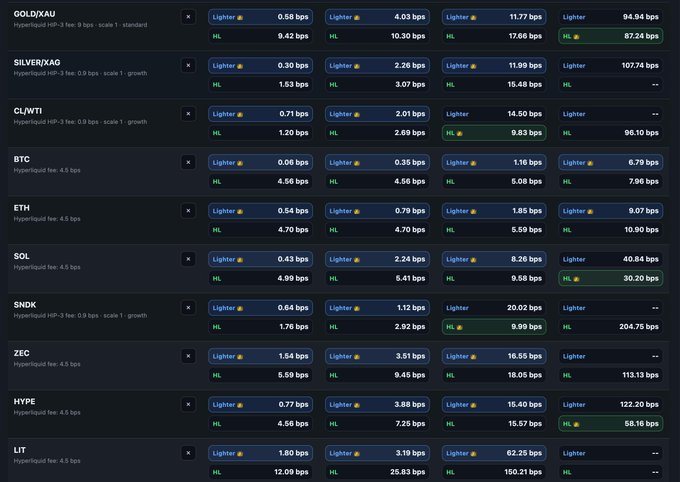Click LIT Lighter 1.80 bps cell
The height and width of the screenshot is (482, 680).
coord(260,453)
